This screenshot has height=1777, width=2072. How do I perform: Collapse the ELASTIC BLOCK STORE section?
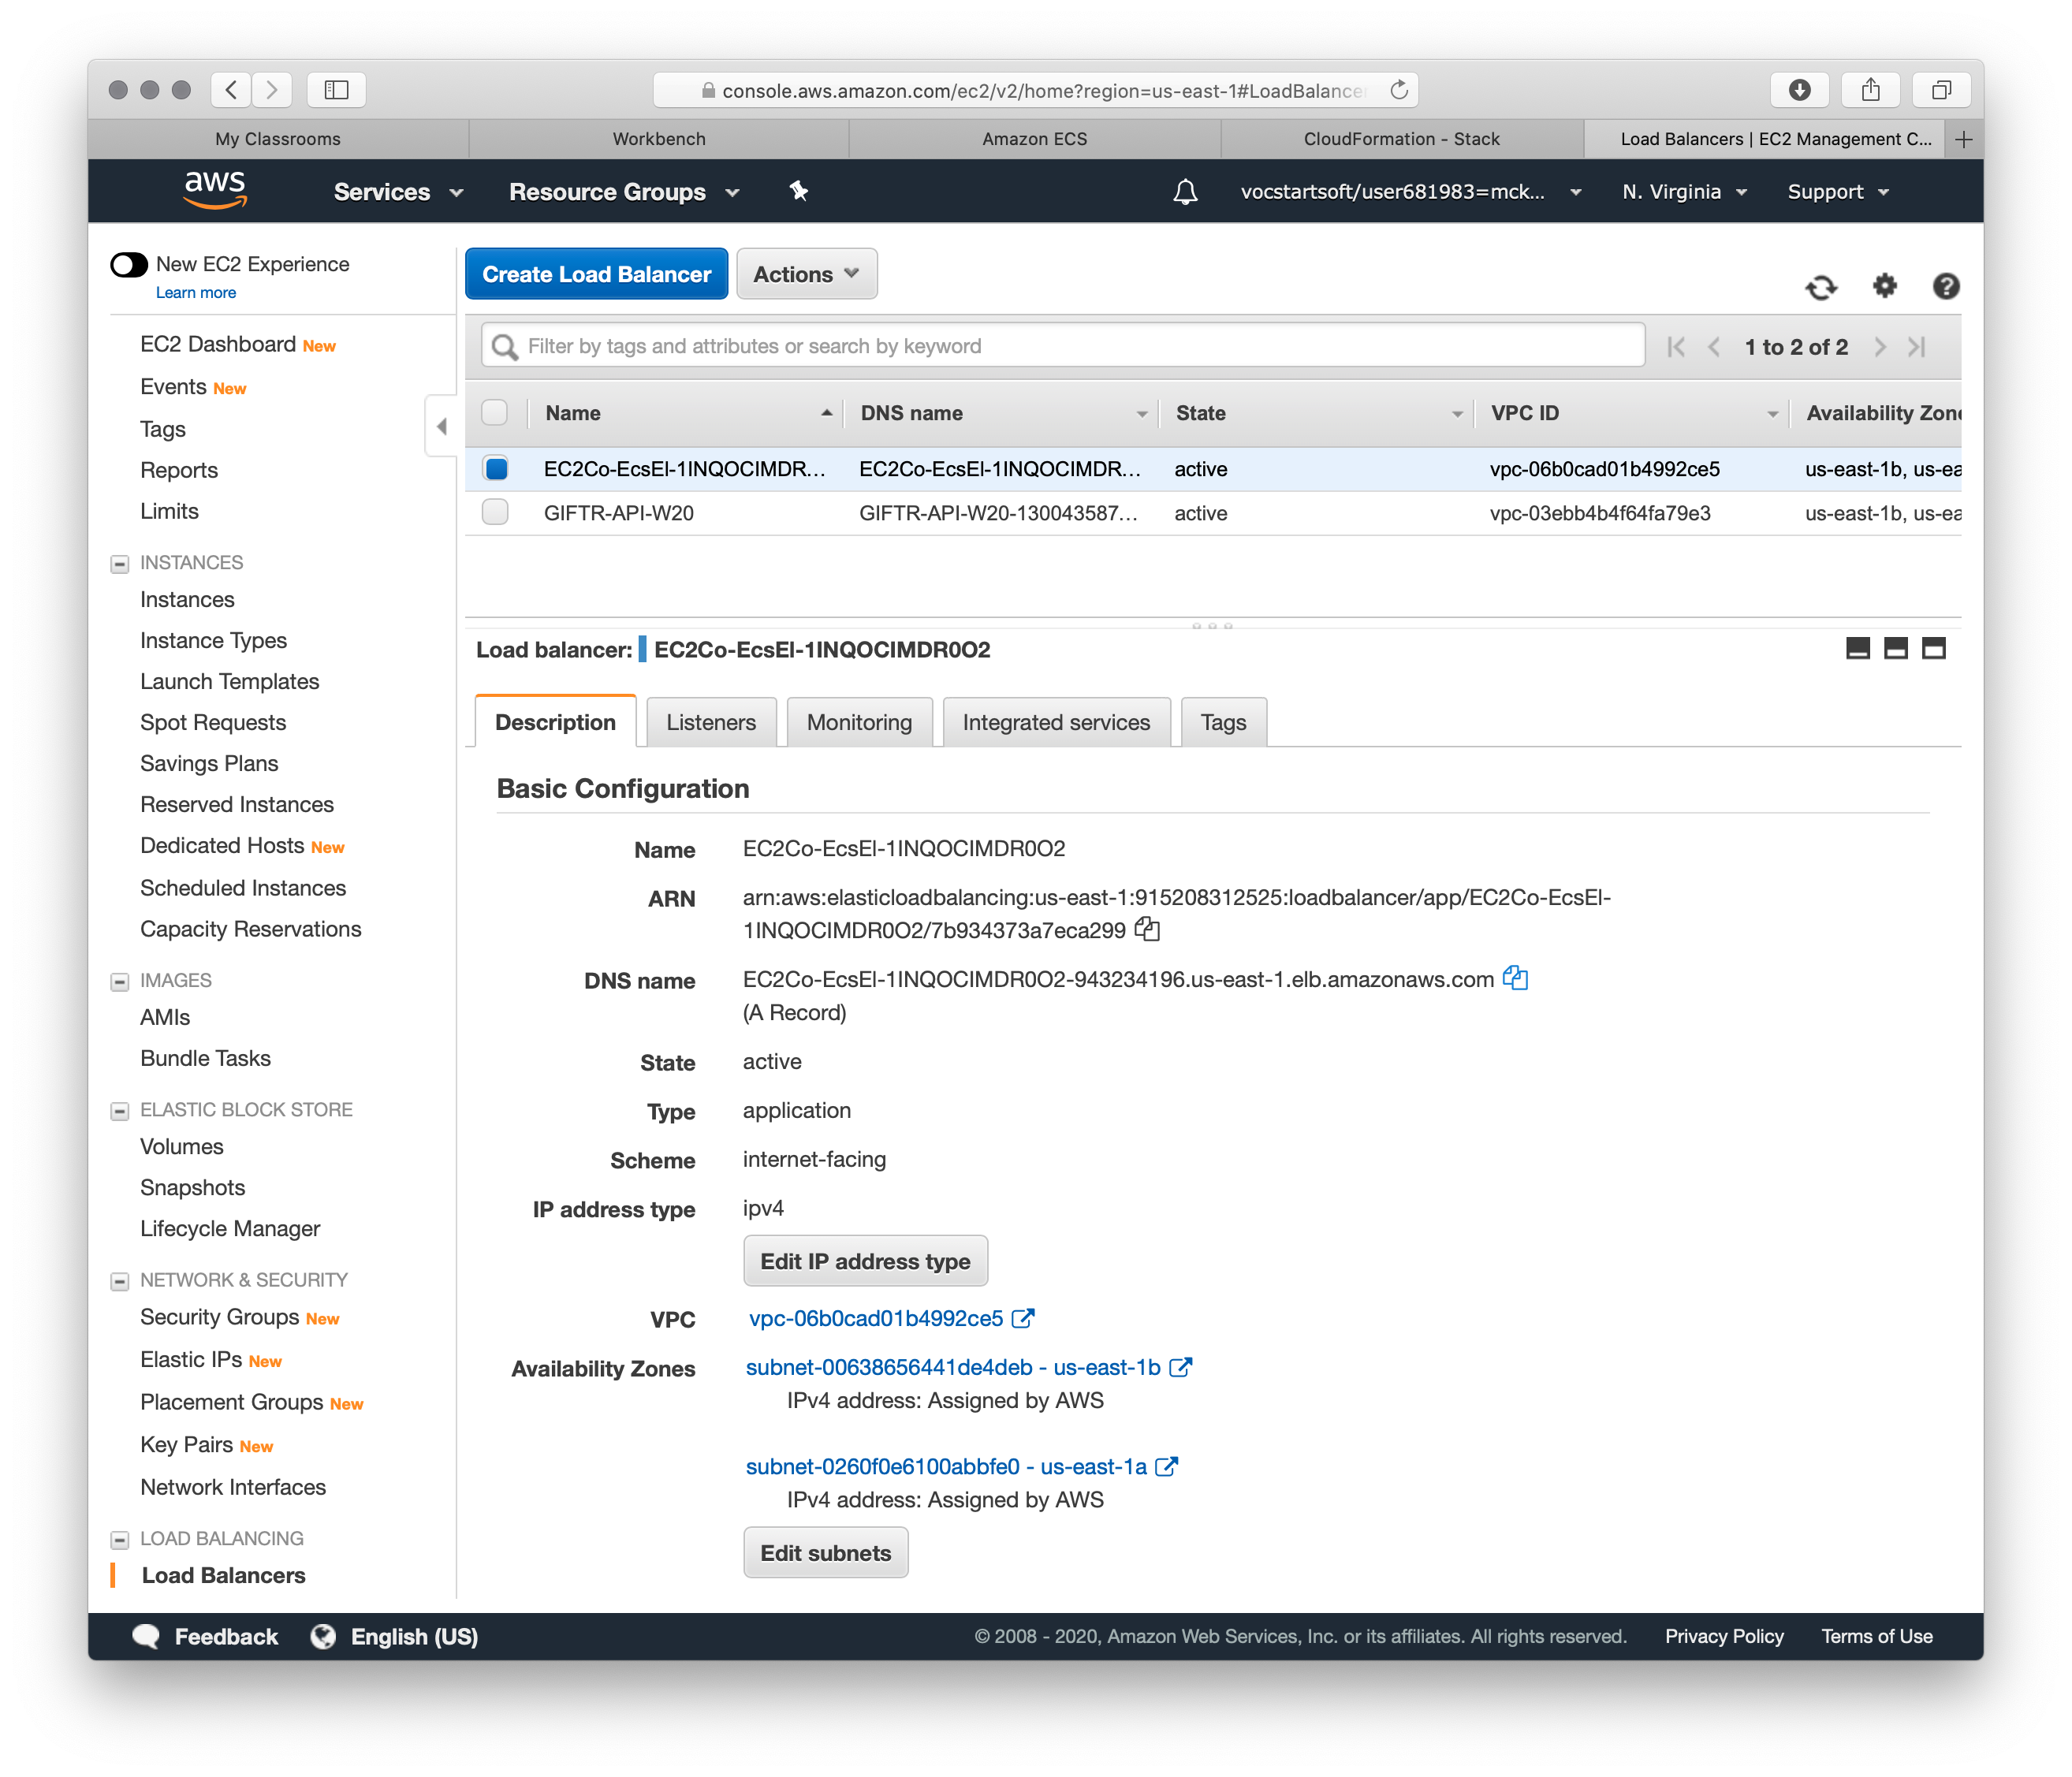(120, 1110)
